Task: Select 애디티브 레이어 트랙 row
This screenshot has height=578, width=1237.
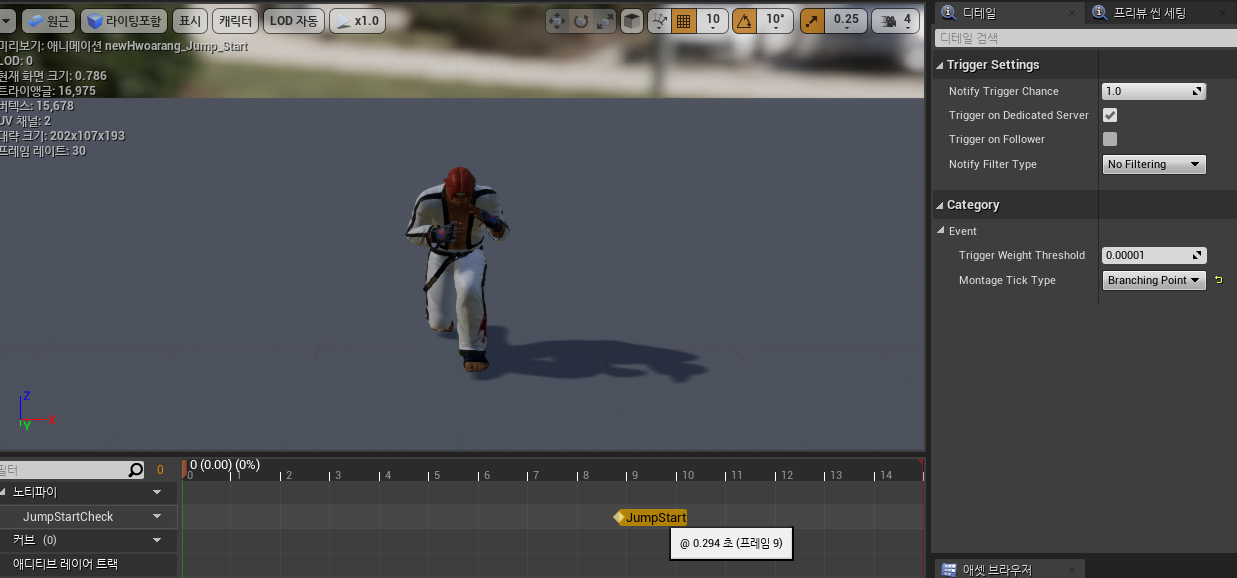Action: point(89,564)
